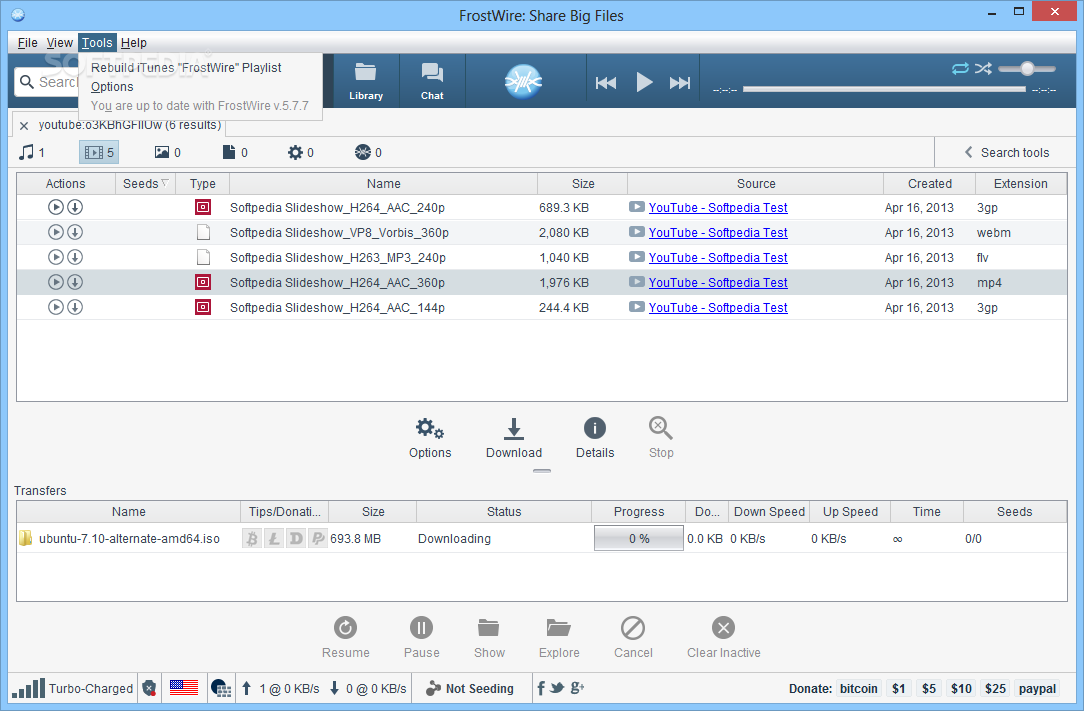The height and width of the screenshot is (711, 1084).
Task: Open the Tools menu
Action: 97,43
